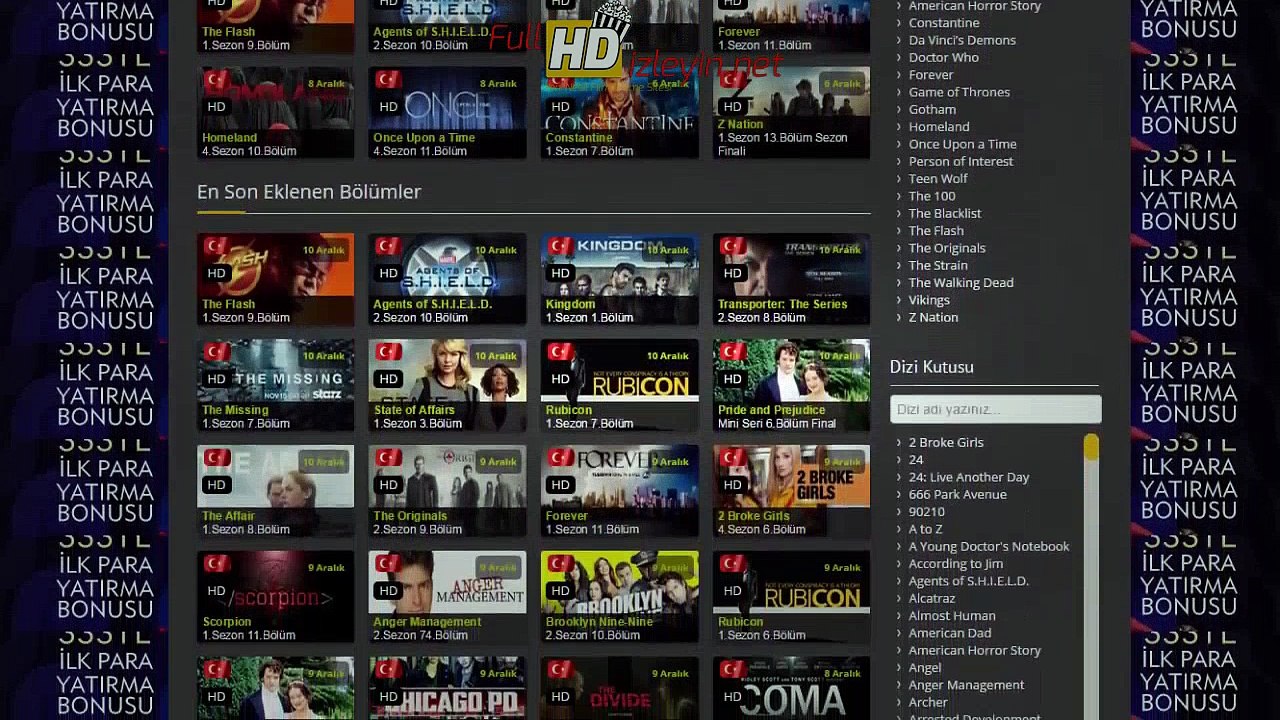The width and height of the screenshot is (1280, 720).
Task: Click the HD badge on Transporter: The Series card
Action: tap(732, 273)
